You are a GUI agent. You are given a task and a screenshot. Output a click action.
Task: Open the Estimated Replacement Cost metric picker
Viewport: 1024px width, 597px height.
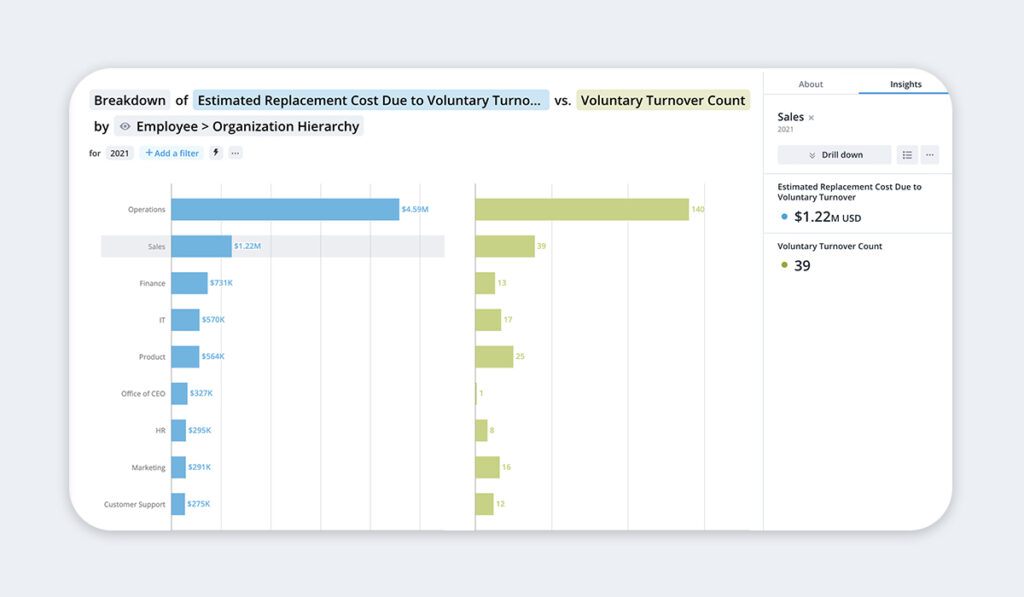click(370, 100)
